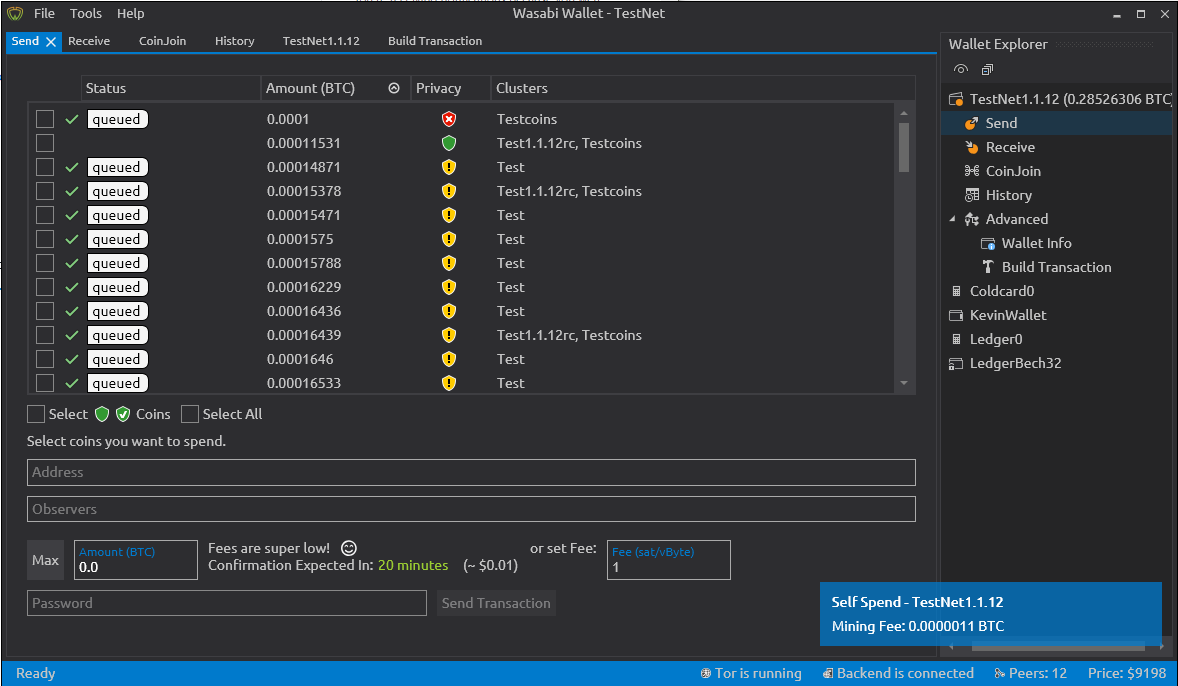Click the Max amount button
1178x686 pixels.
pos(45,561)
